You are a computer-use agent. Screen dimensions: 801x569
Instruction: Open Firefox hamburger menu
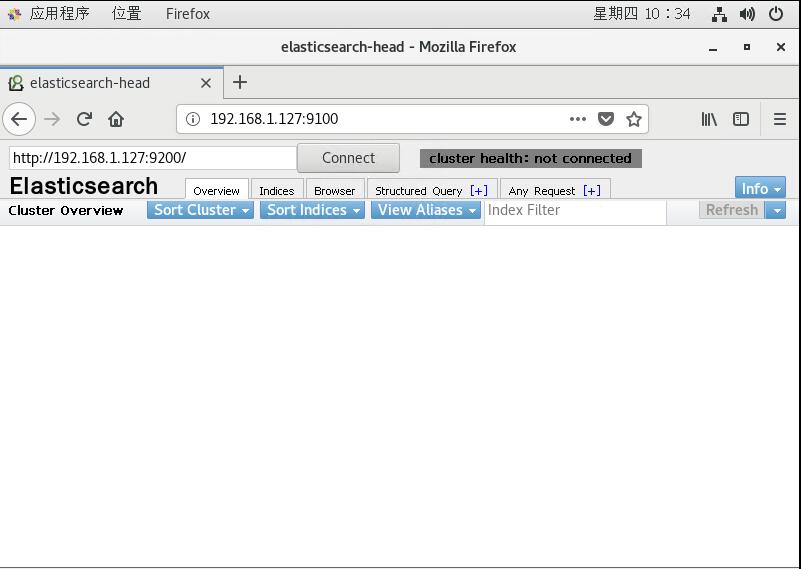(780, 119)
